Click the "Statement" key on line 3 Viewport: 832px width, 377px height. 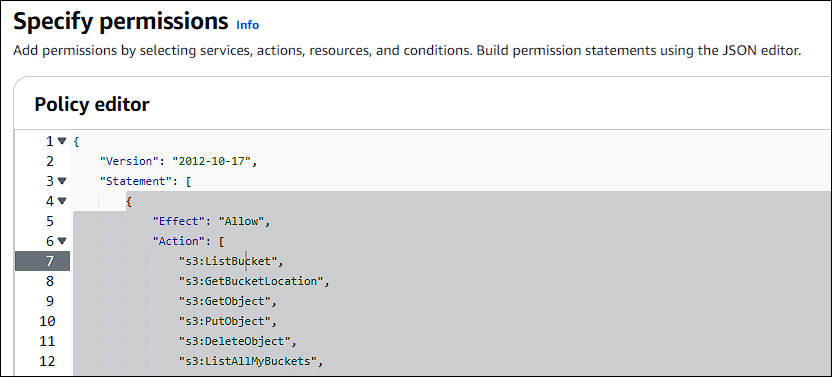point(133,181)
